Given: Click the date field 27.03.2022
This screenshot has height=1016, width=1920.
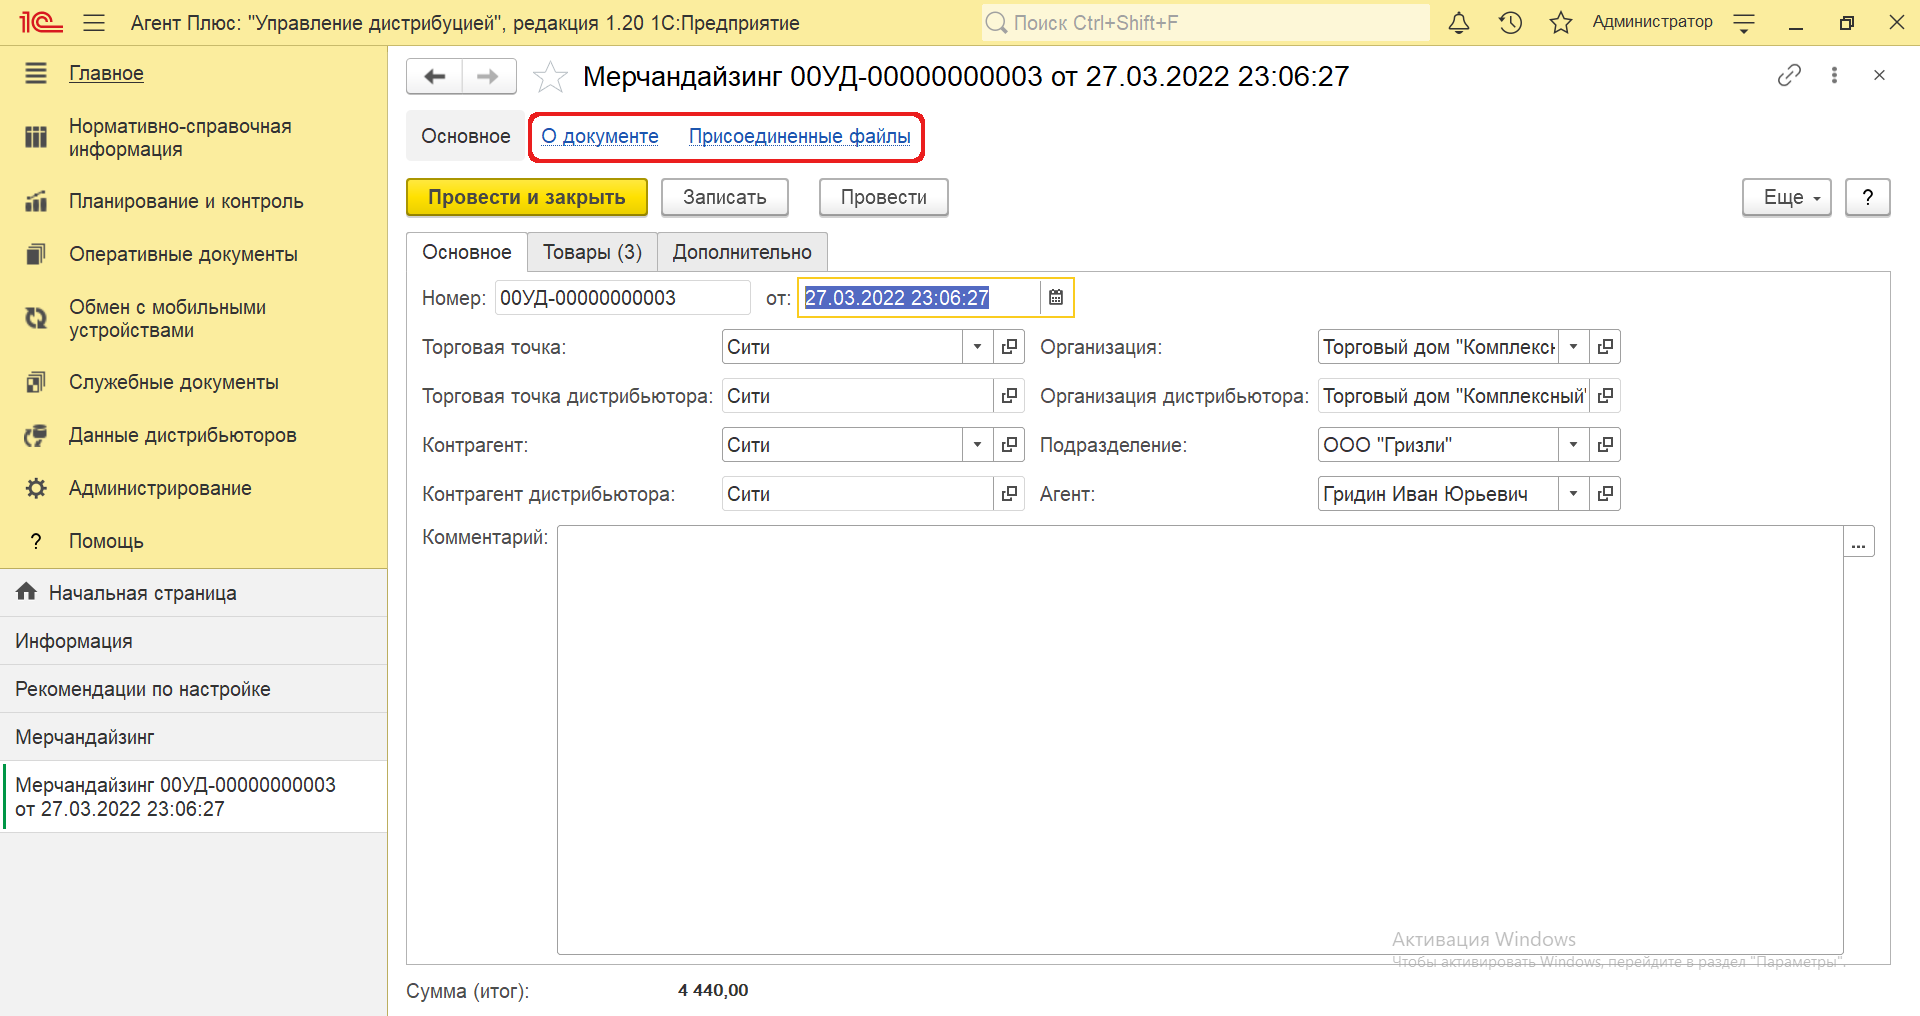Looking at the screenshot, I should tap(918, 297).
